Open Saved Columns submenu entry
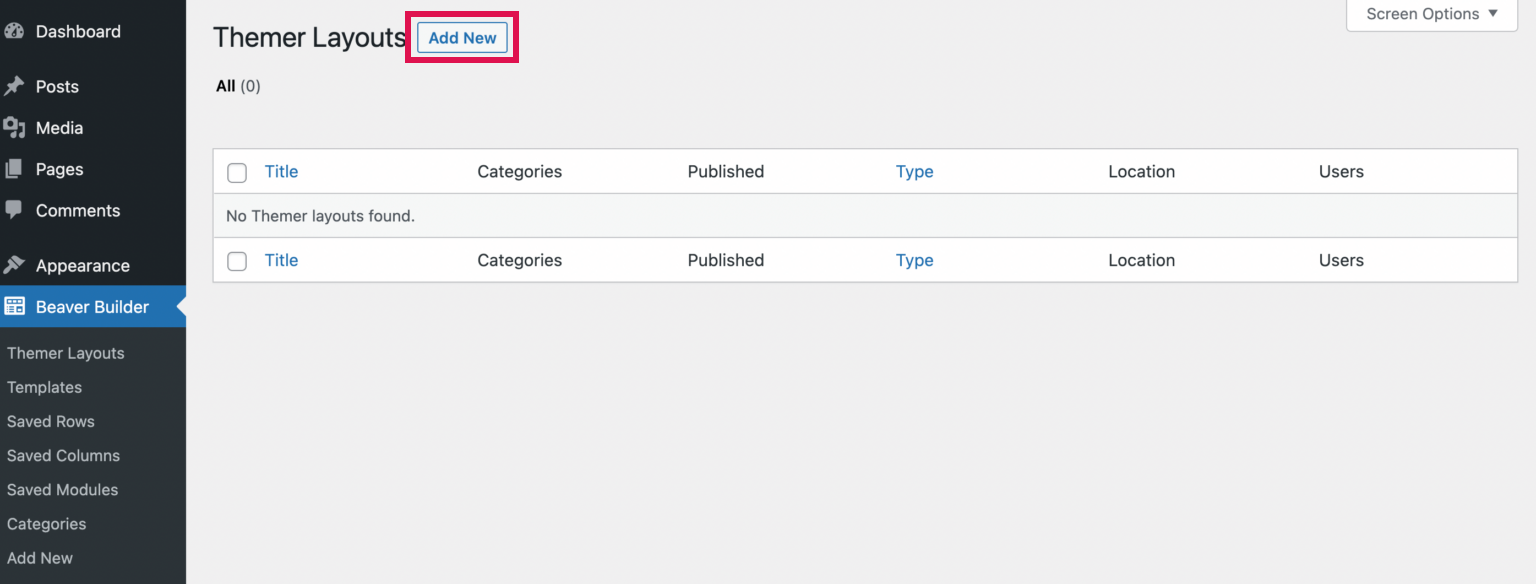The width and height of the screenshot is (1536, 584). pos(63,455)
